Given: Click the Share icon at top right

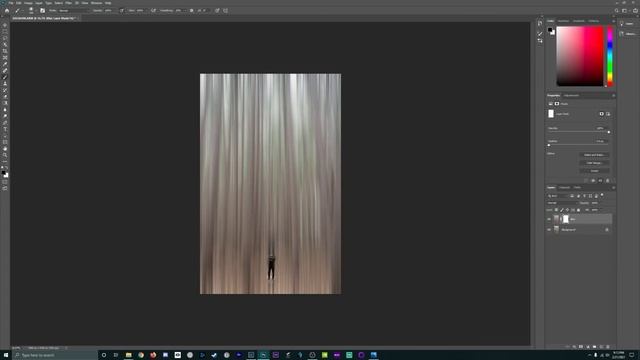Looking at the screenshot, I should coord(635,11).
